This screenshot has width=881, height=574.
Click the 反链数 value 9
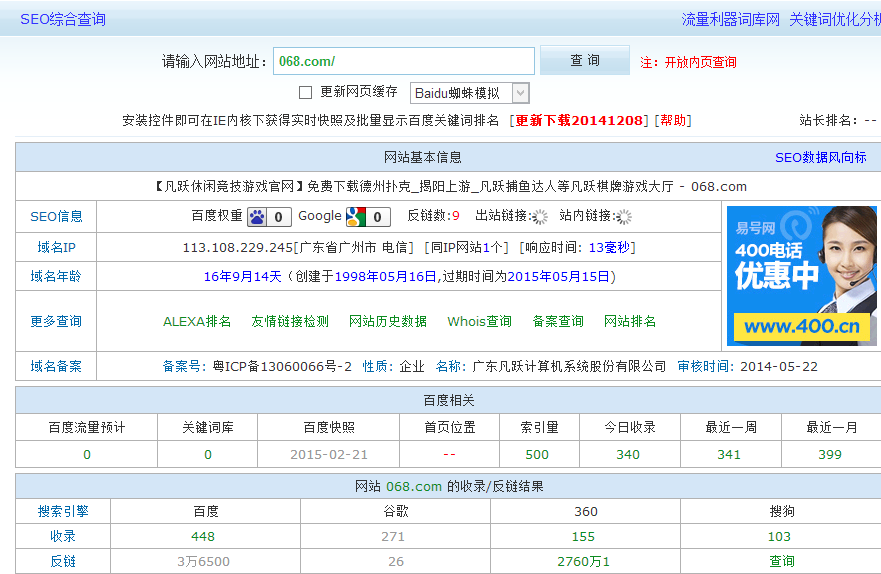(x=456, y=216)
